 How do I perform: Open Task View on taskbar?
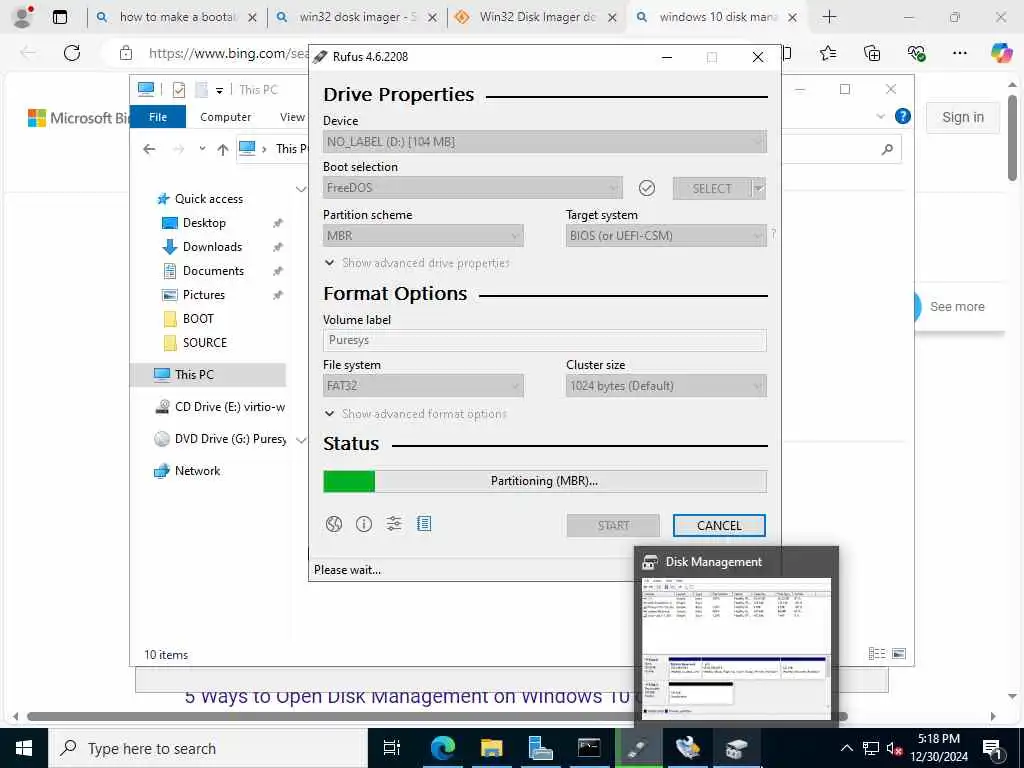click(x=391, y=748)
